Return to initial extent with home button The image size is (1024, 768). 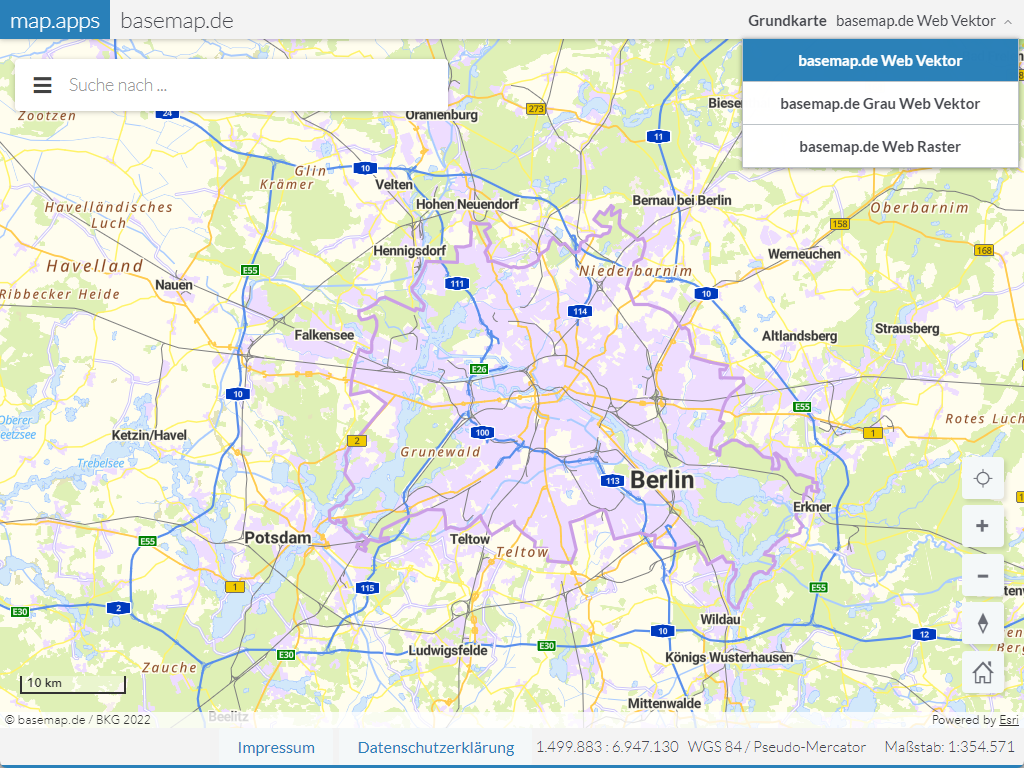982,672
